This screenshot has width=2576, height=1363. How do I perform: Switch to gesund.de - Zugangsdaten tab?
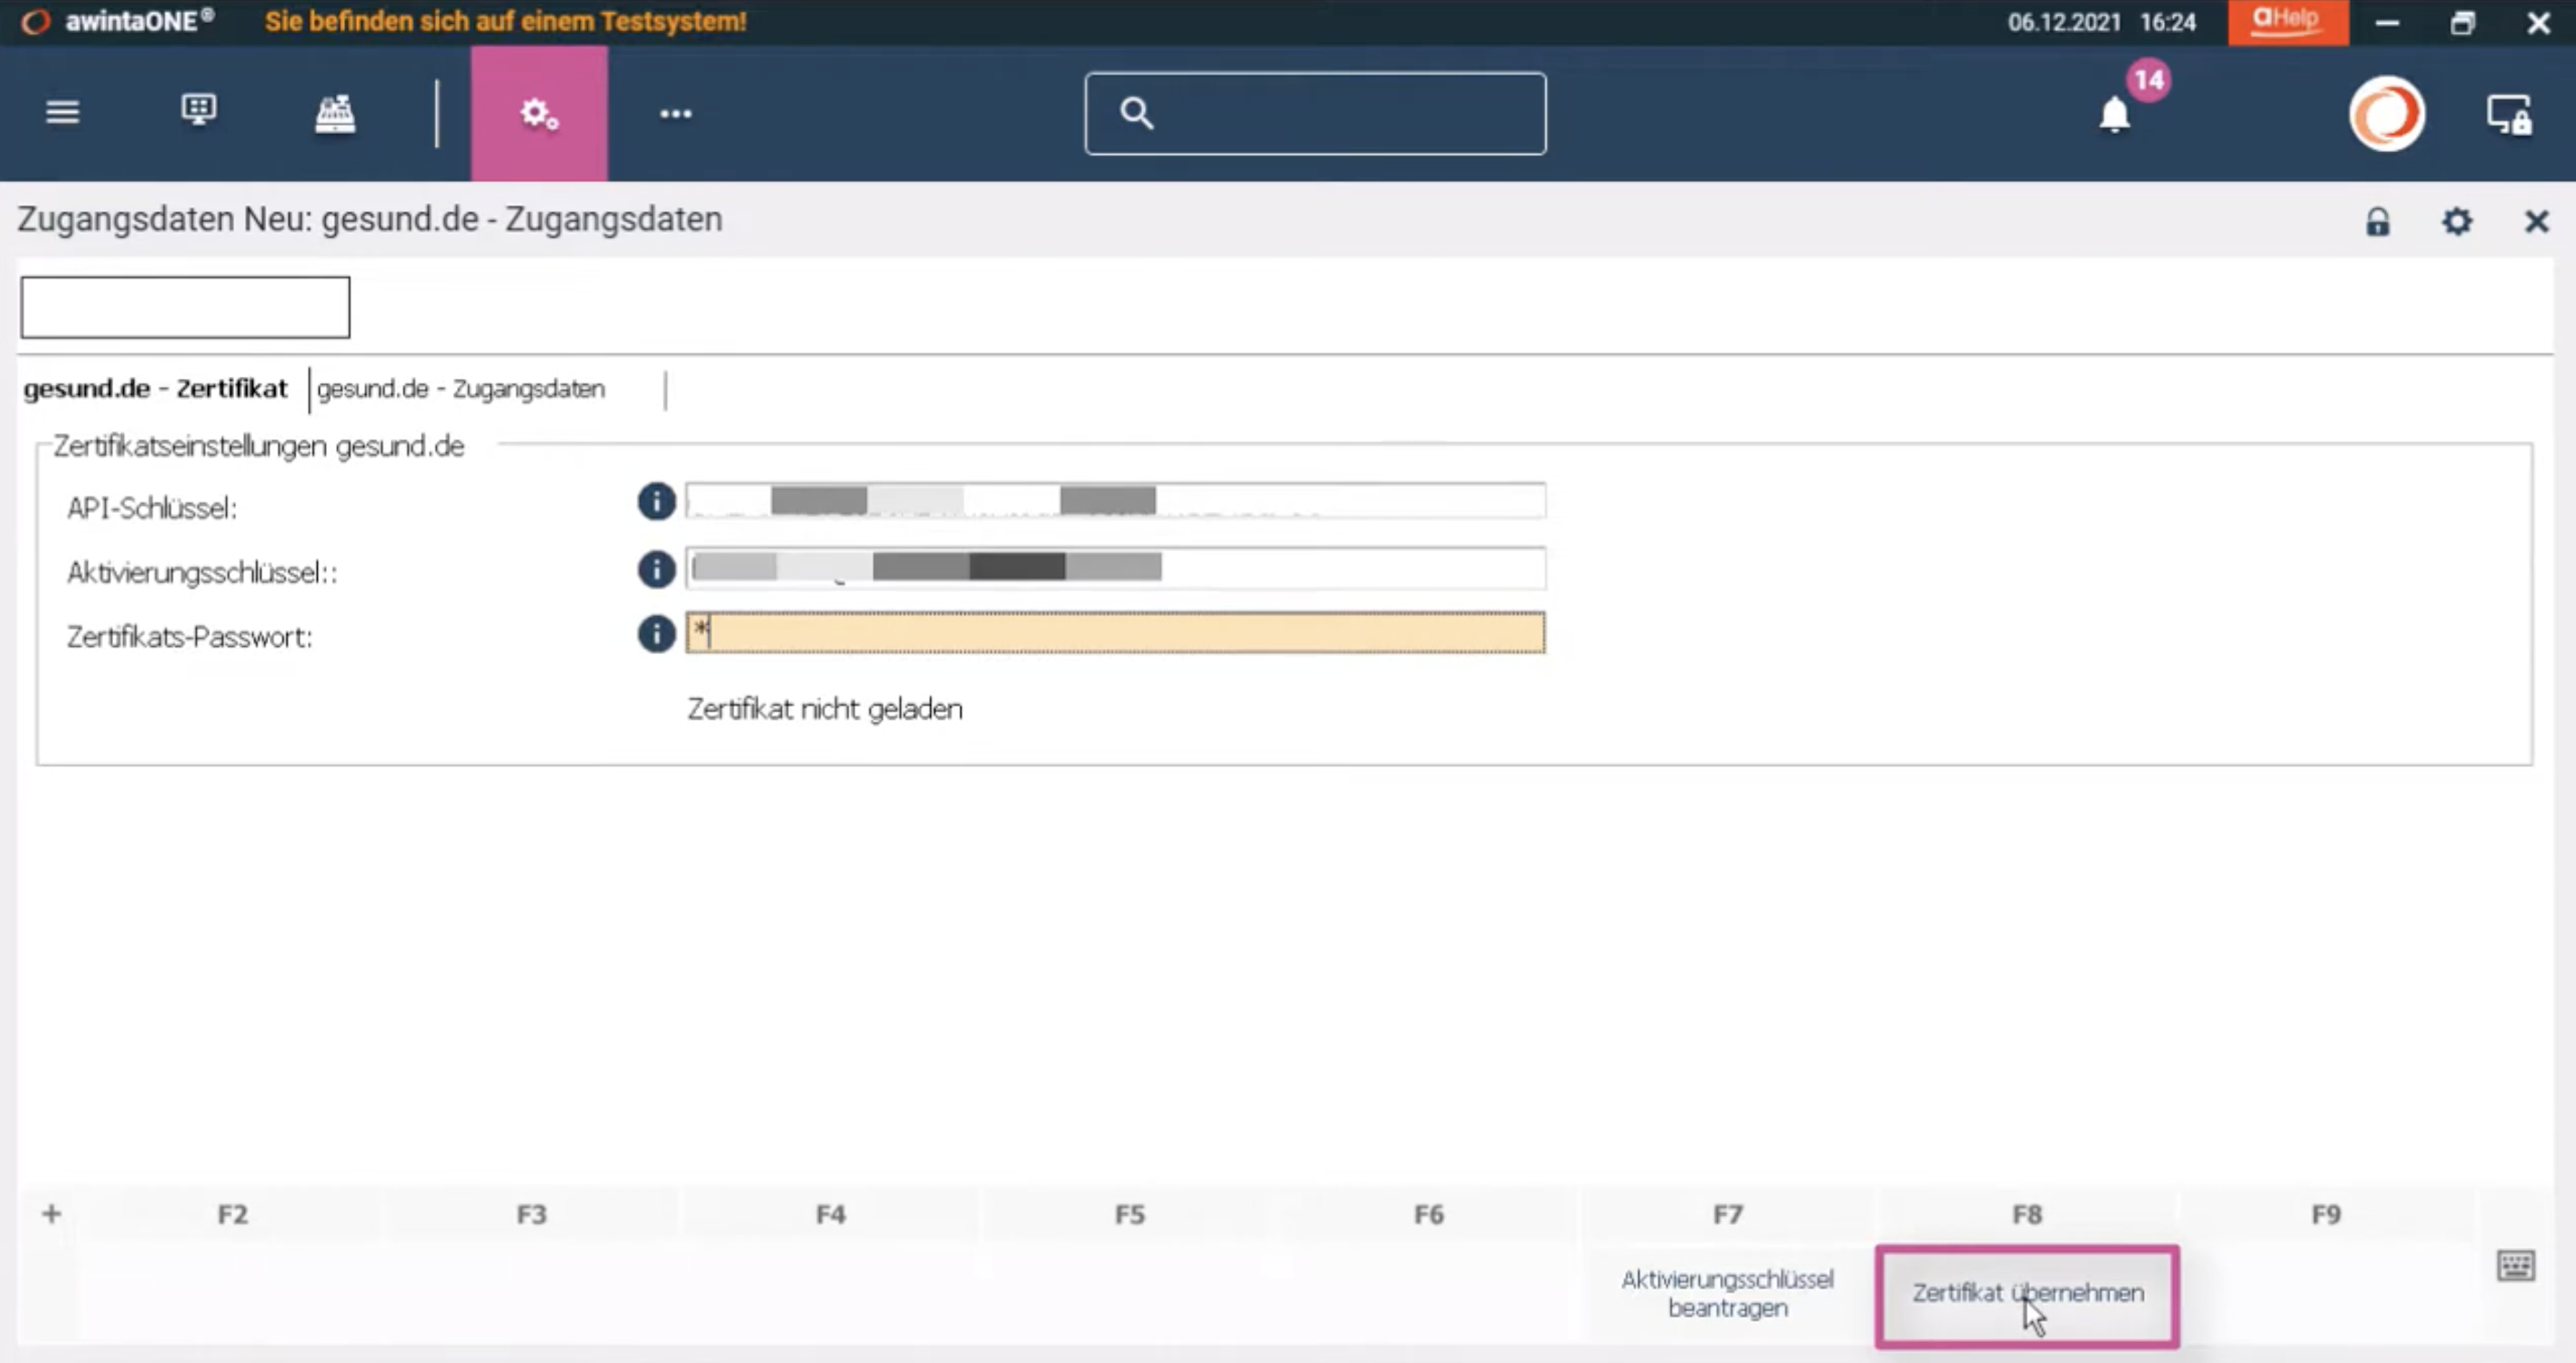461,389
